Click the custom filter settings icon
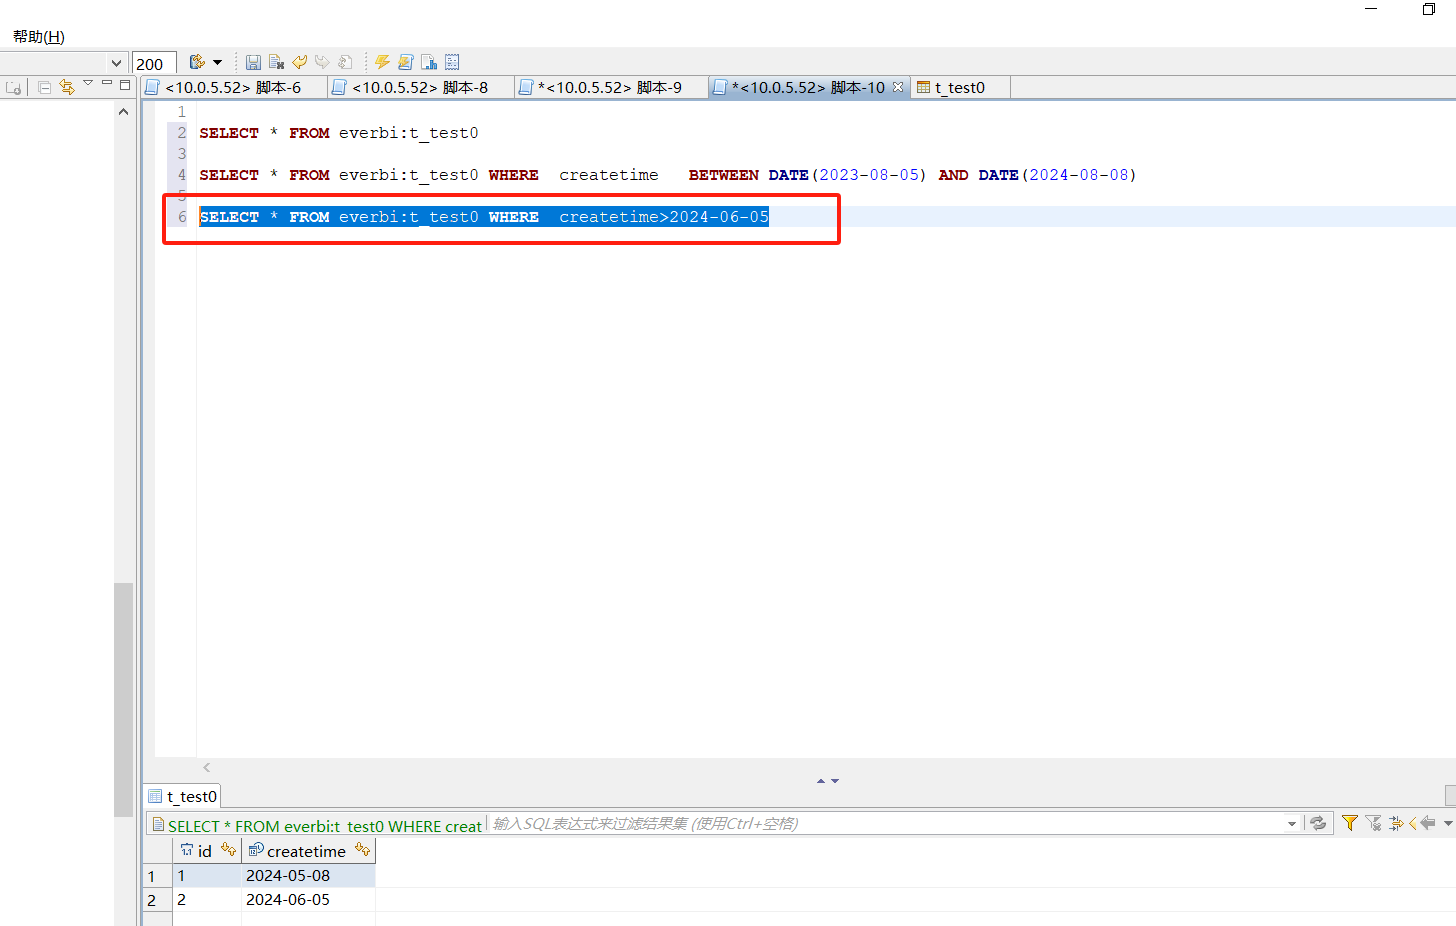Screen dimensions: 1456x926 1396,823
